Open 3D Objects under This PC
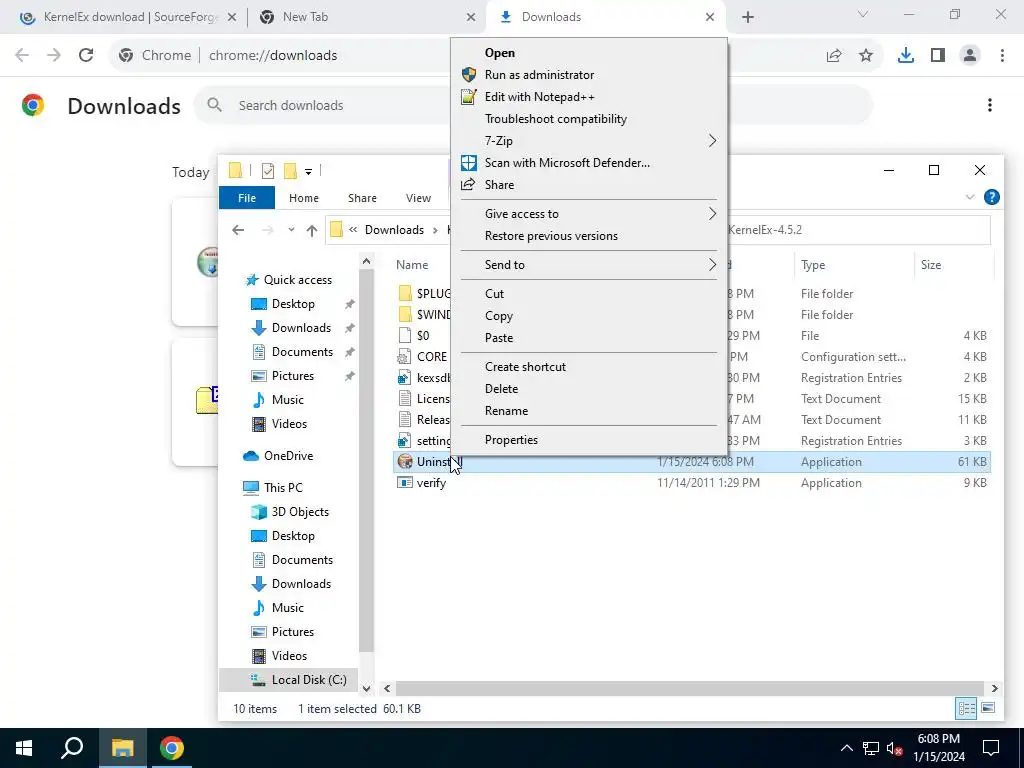 [x=300, y=512]
